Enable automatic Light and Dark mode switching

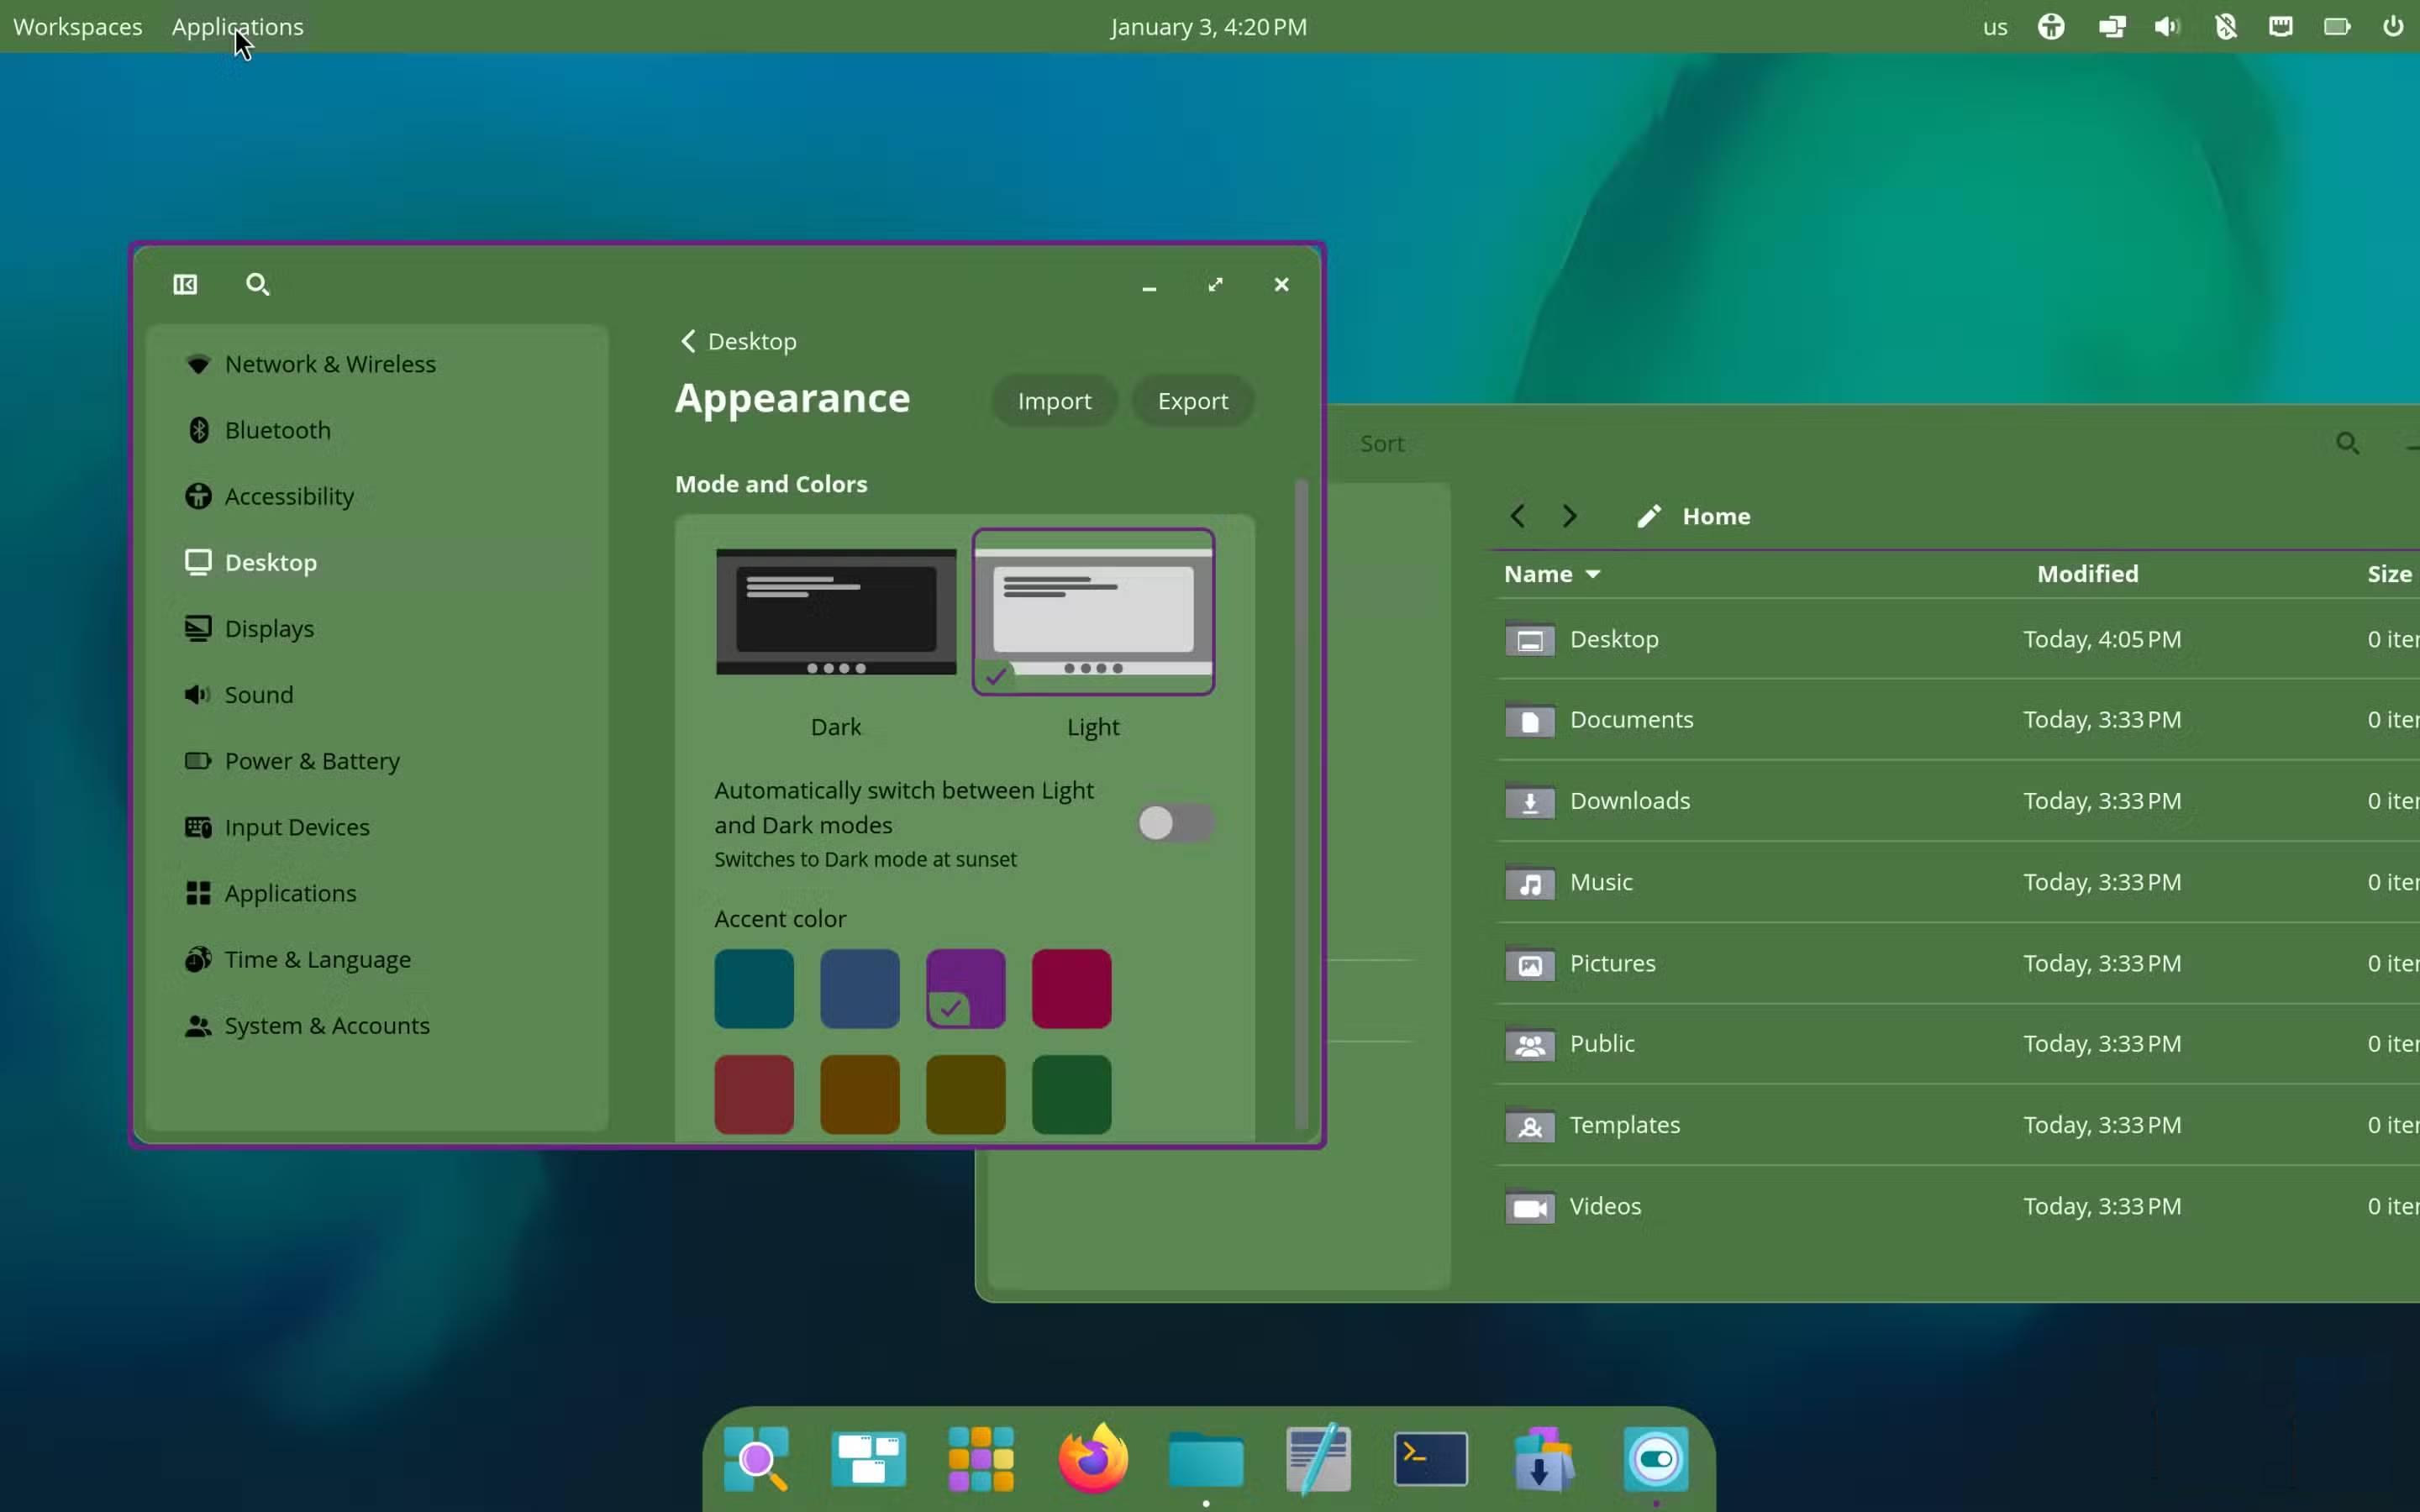(x=1175, y=823)
